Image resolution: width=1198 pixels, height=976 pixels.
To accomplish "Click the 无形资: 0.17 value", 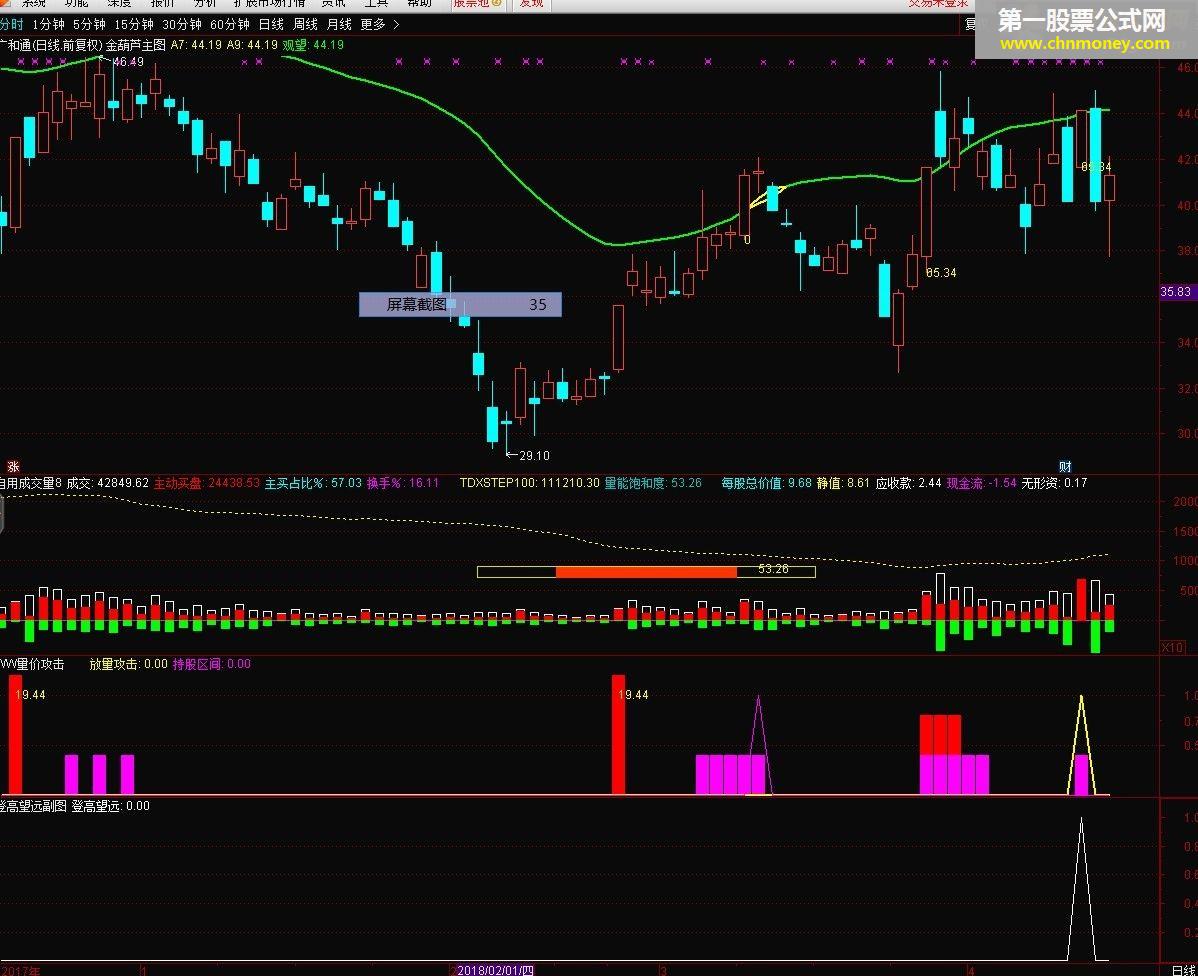I will (x=1054, y=483).
